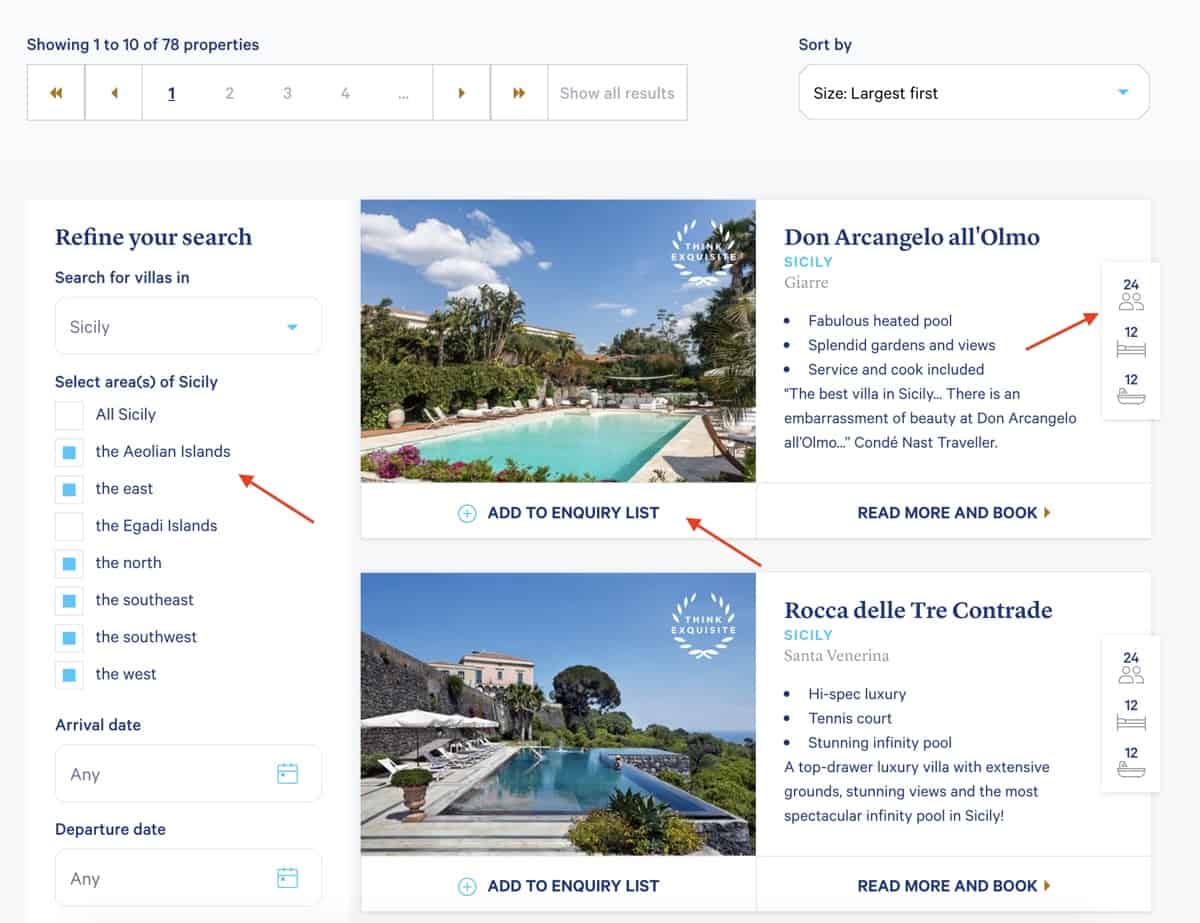Image resolution: width=1200 pixels, height=923 pixels.
Task: Add Rocca delle Tre Contrade to enquiry list
Action: (559, 885)
